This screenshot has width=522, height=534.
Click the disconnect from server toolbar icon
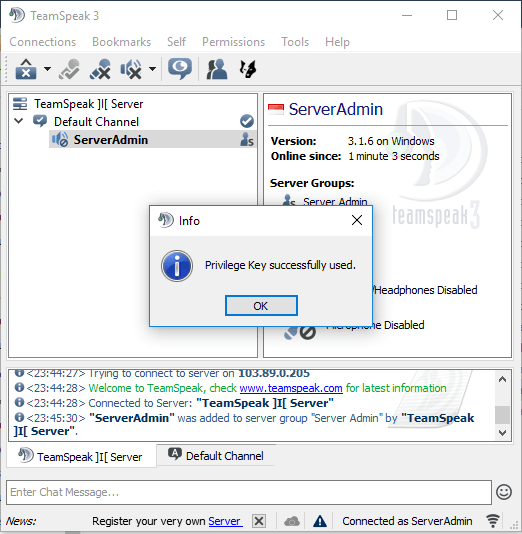click(26, 69)
